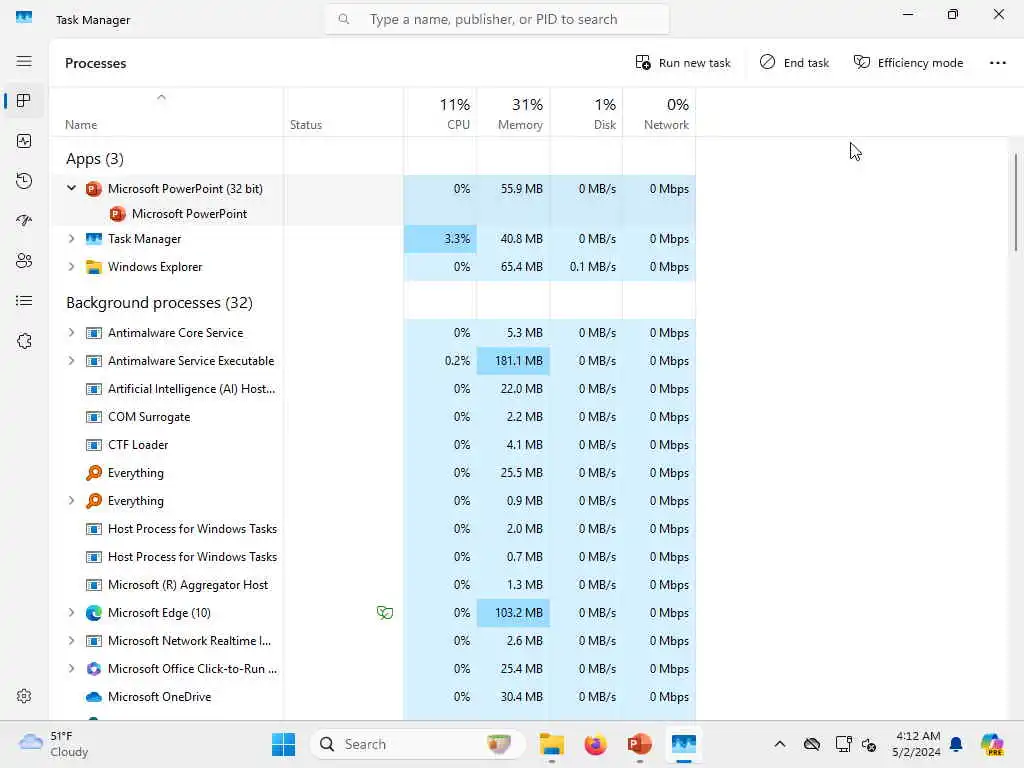Viewport: 1024px width, 768px height.
Task: Open Startup apps sidebar page
Action: (x=24, y=221)
